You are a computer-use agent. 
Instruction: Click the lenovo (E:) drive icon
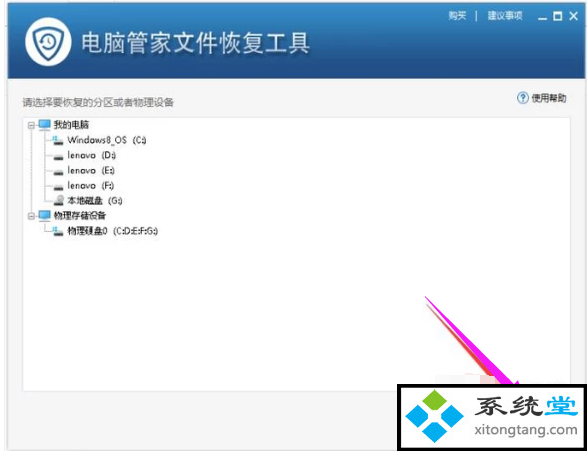point(58,171)
